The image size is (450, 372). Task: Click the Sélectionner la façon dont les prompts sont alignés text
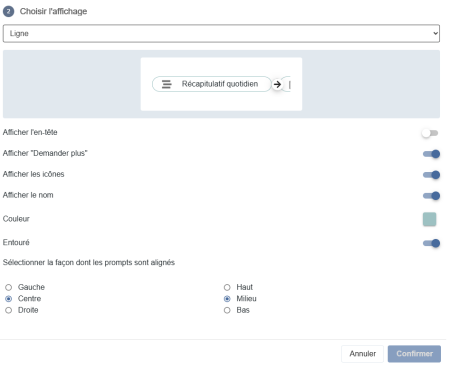tap(89, 263)
